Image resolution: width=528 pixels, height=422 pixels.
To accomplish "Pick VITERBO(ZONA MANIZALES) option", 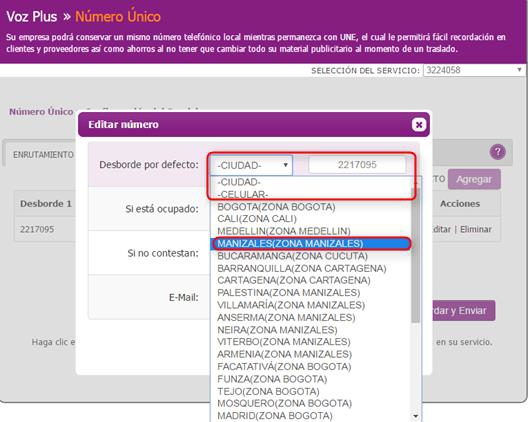I will [x=311, y=342].
